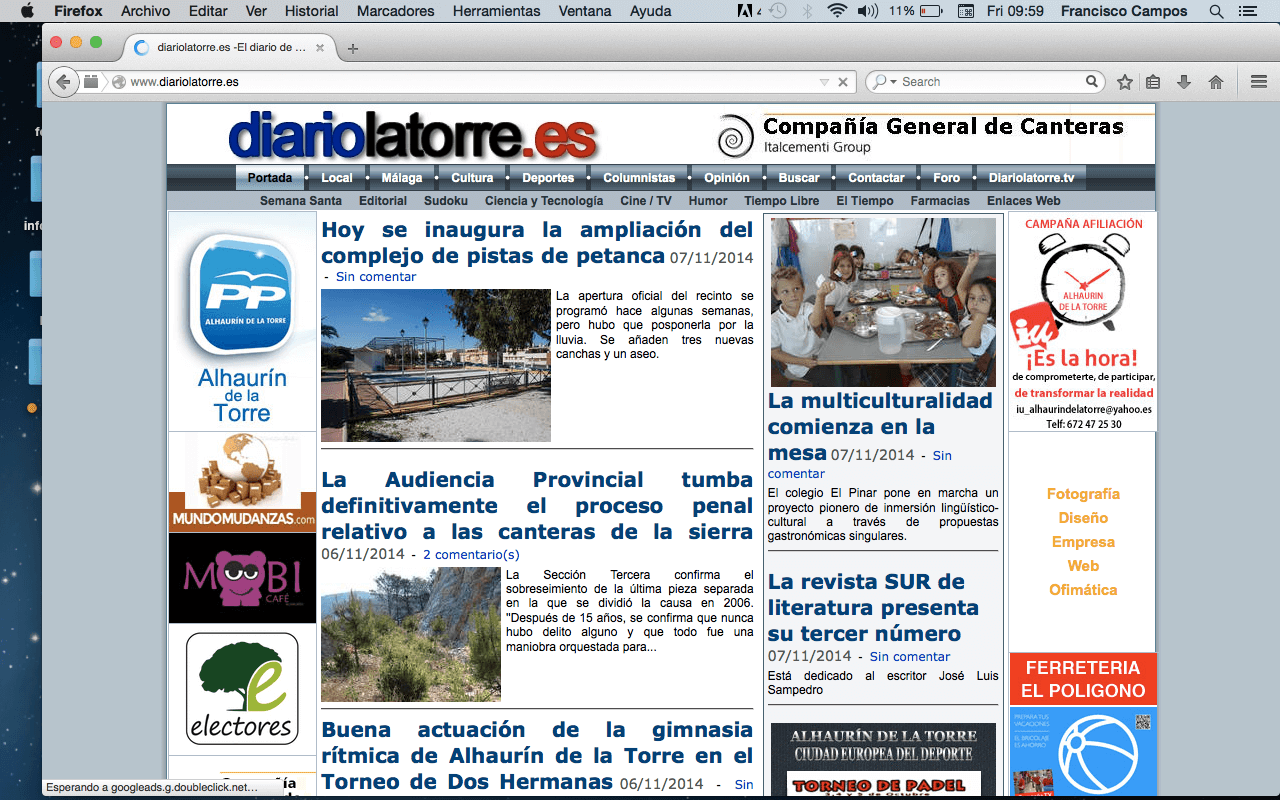Open the Semana Santa submenu link

(x=301, y=201)
